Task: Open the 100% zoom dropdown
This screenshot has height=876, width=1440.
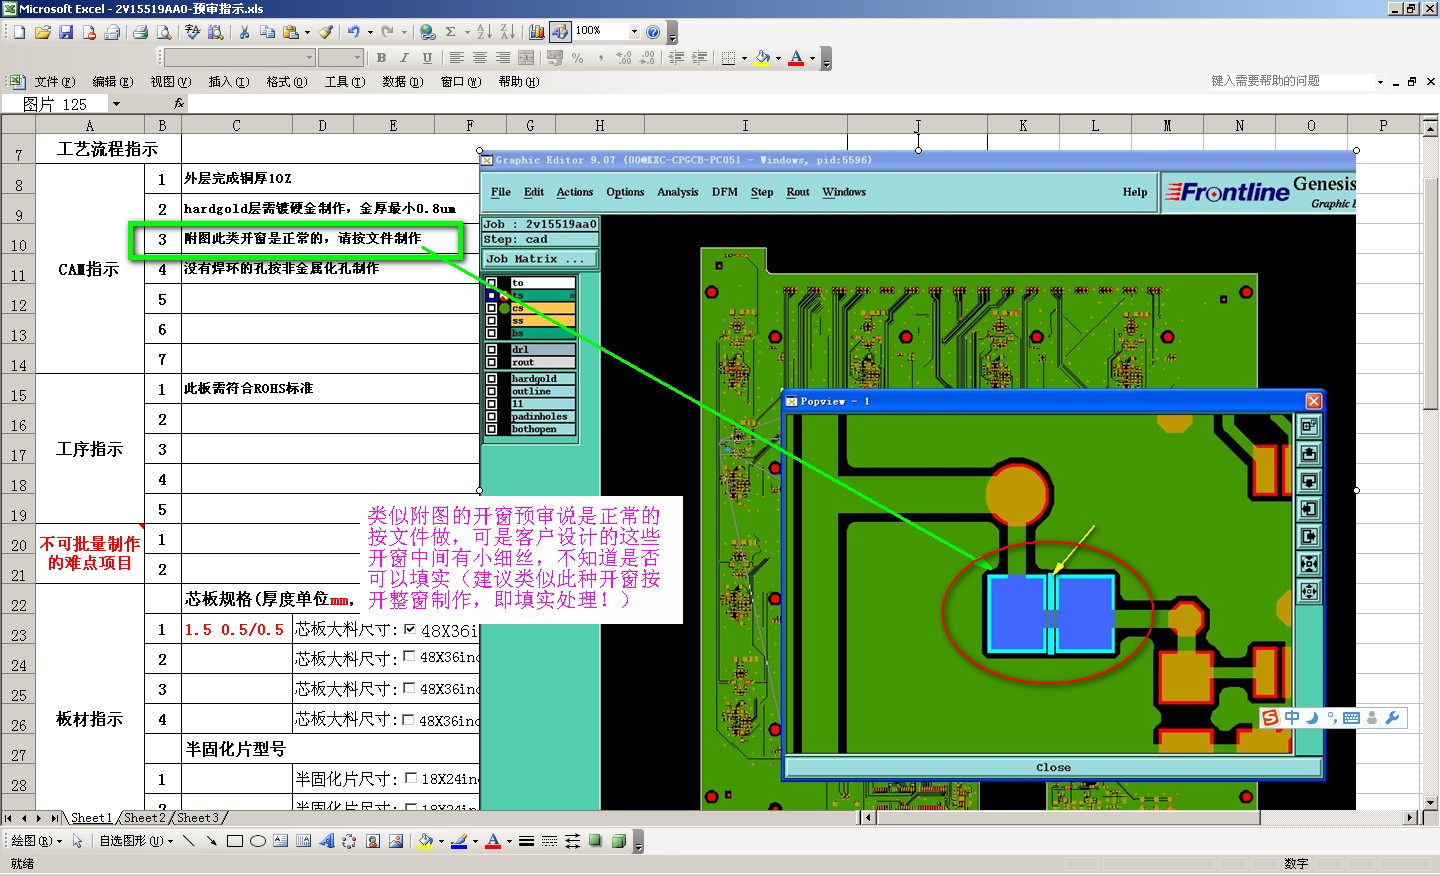Action: (634, 32)
